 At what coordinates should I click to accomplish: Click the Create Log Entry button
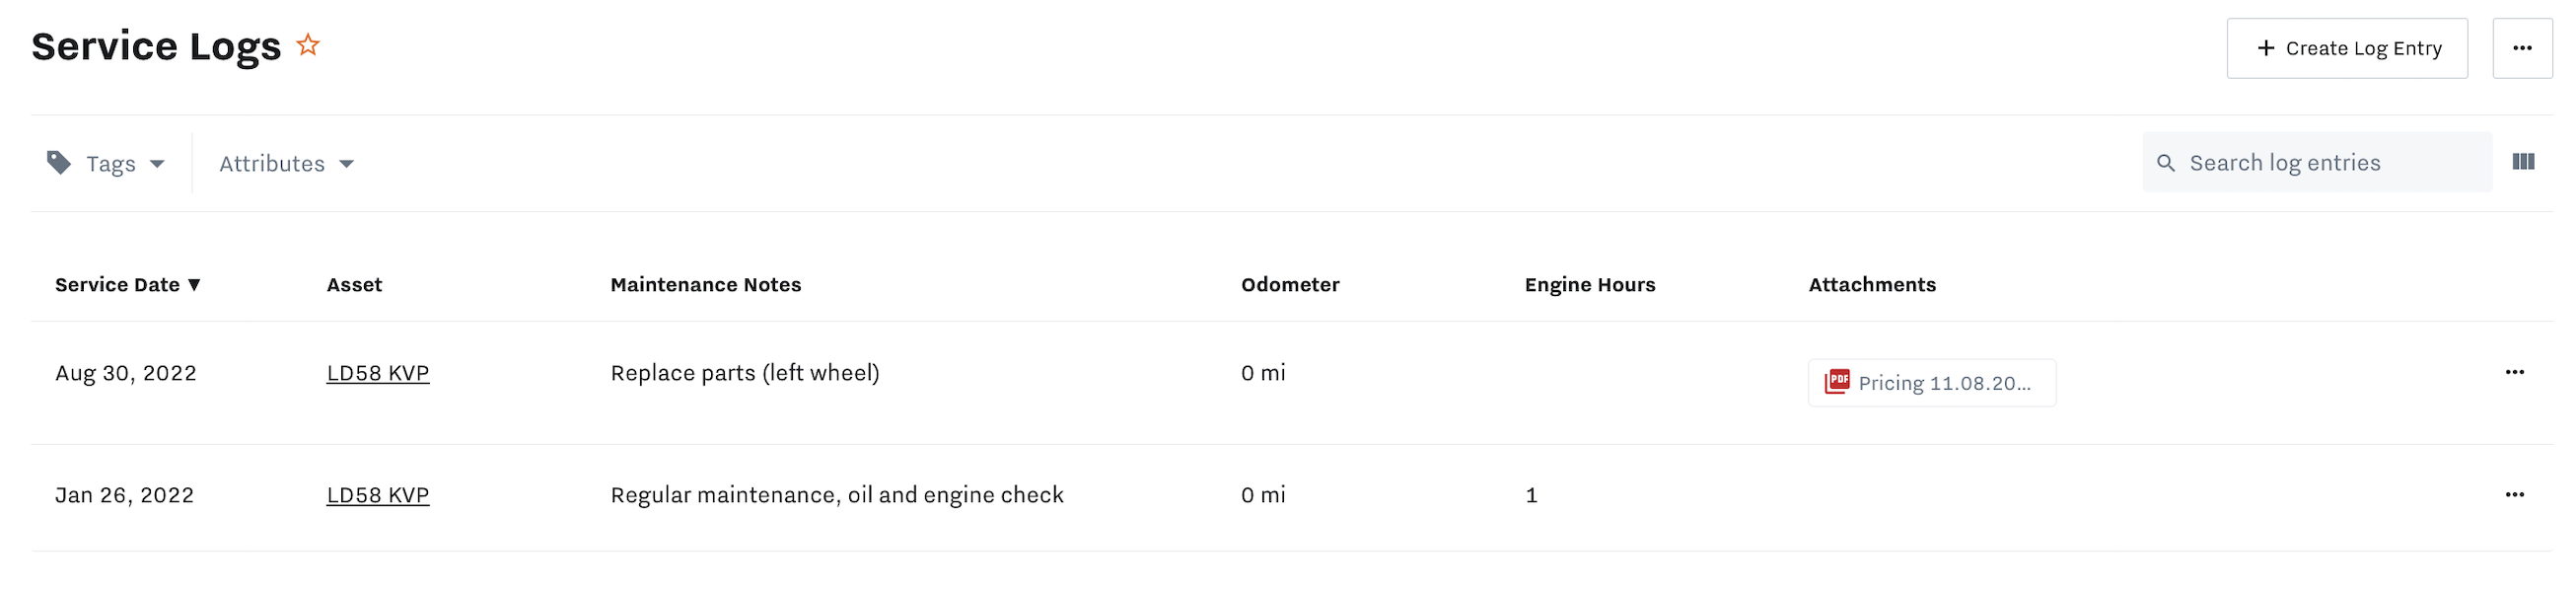[2346, 48]
